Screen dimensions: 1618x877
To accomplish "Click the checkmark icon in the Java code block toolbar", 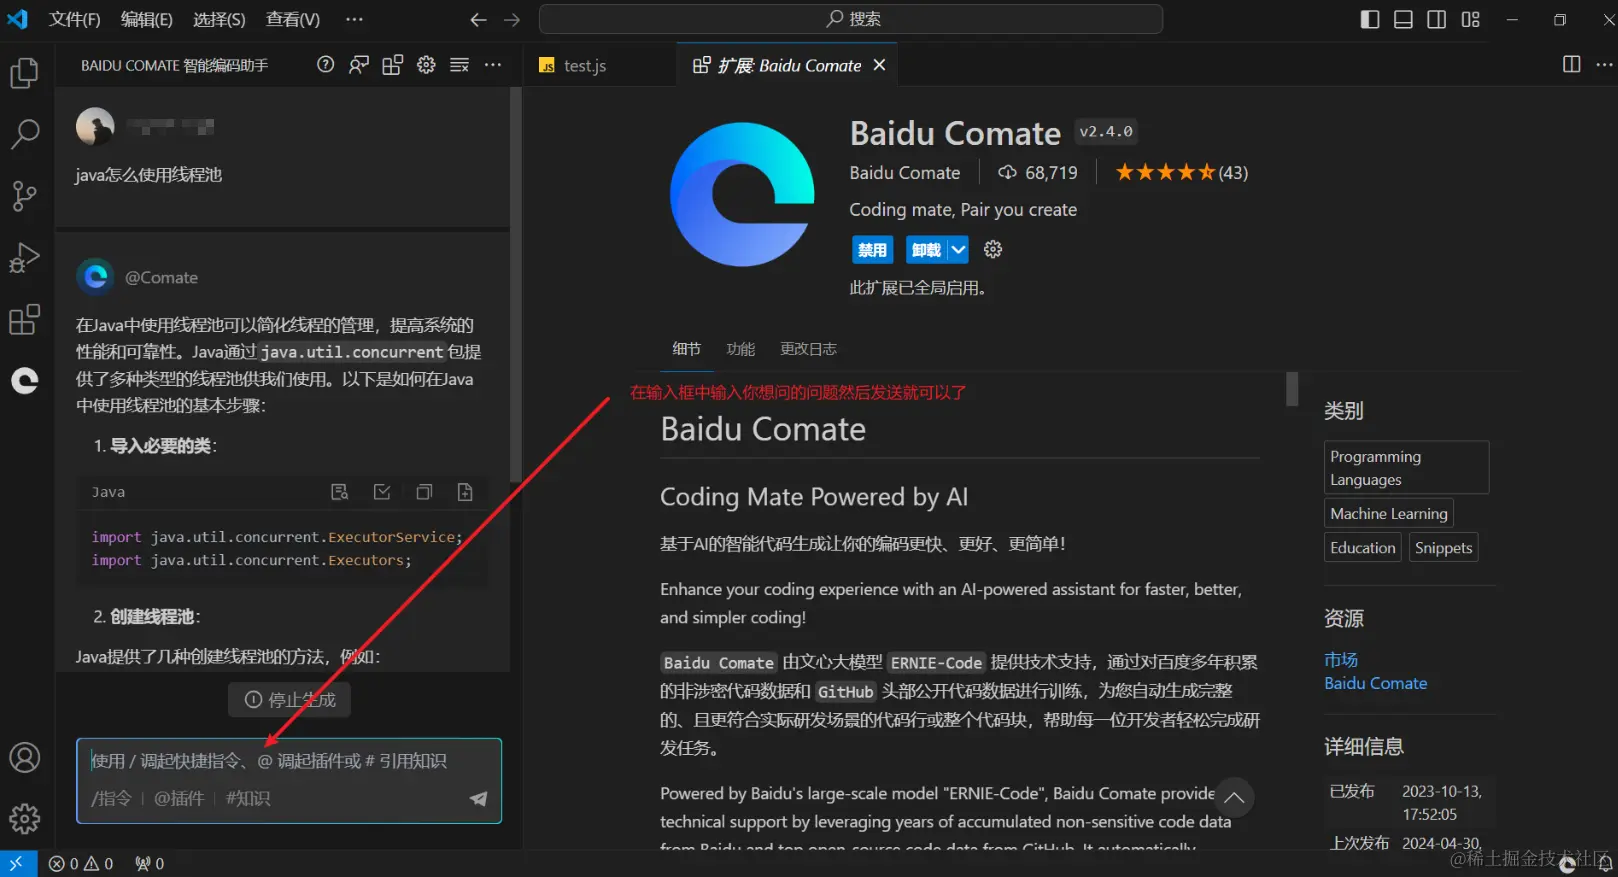I will (382, 492).
